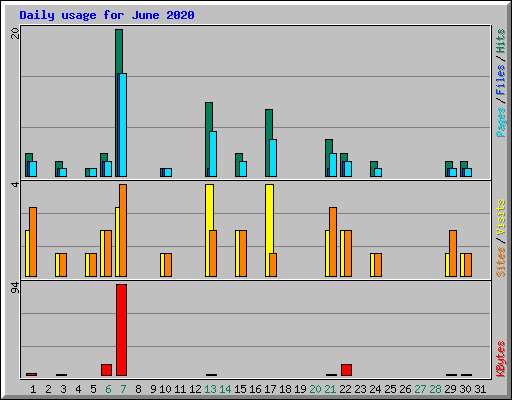Click the orange Sites bar for day 10

click(168, 265)
